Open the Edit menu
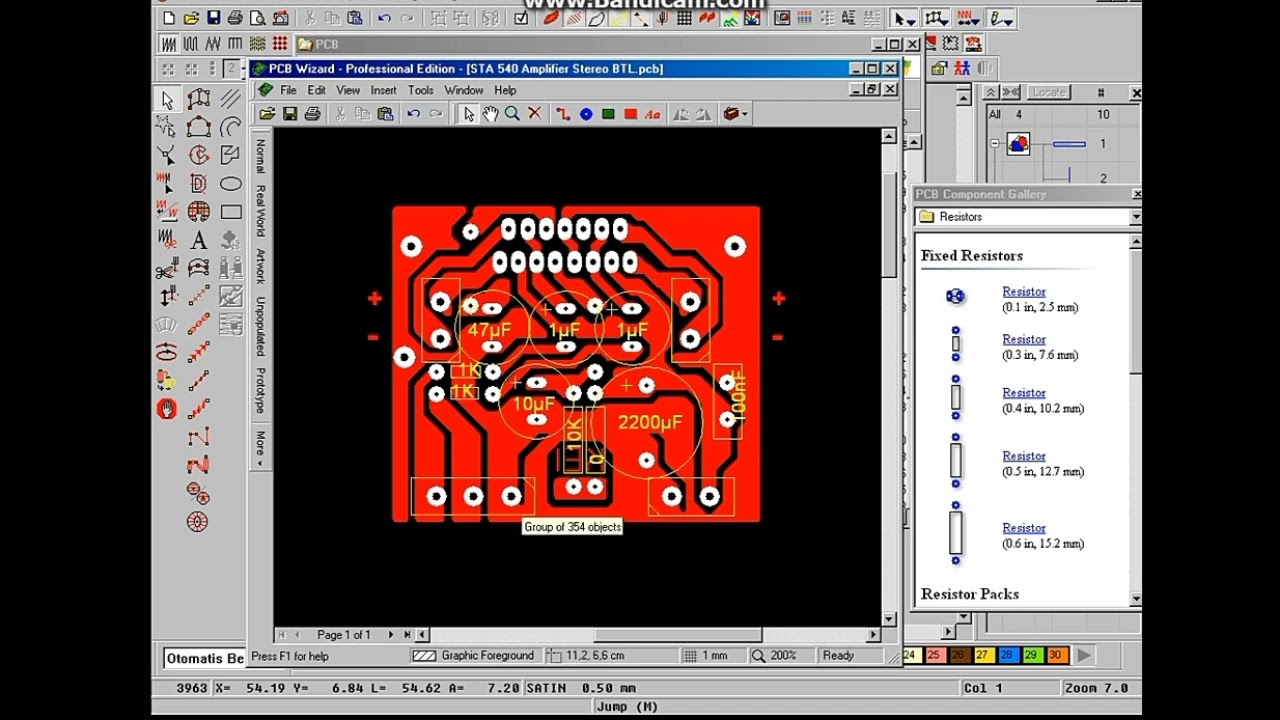Image resolution: width=1280 pixels, height=720 pixels. 316,90
